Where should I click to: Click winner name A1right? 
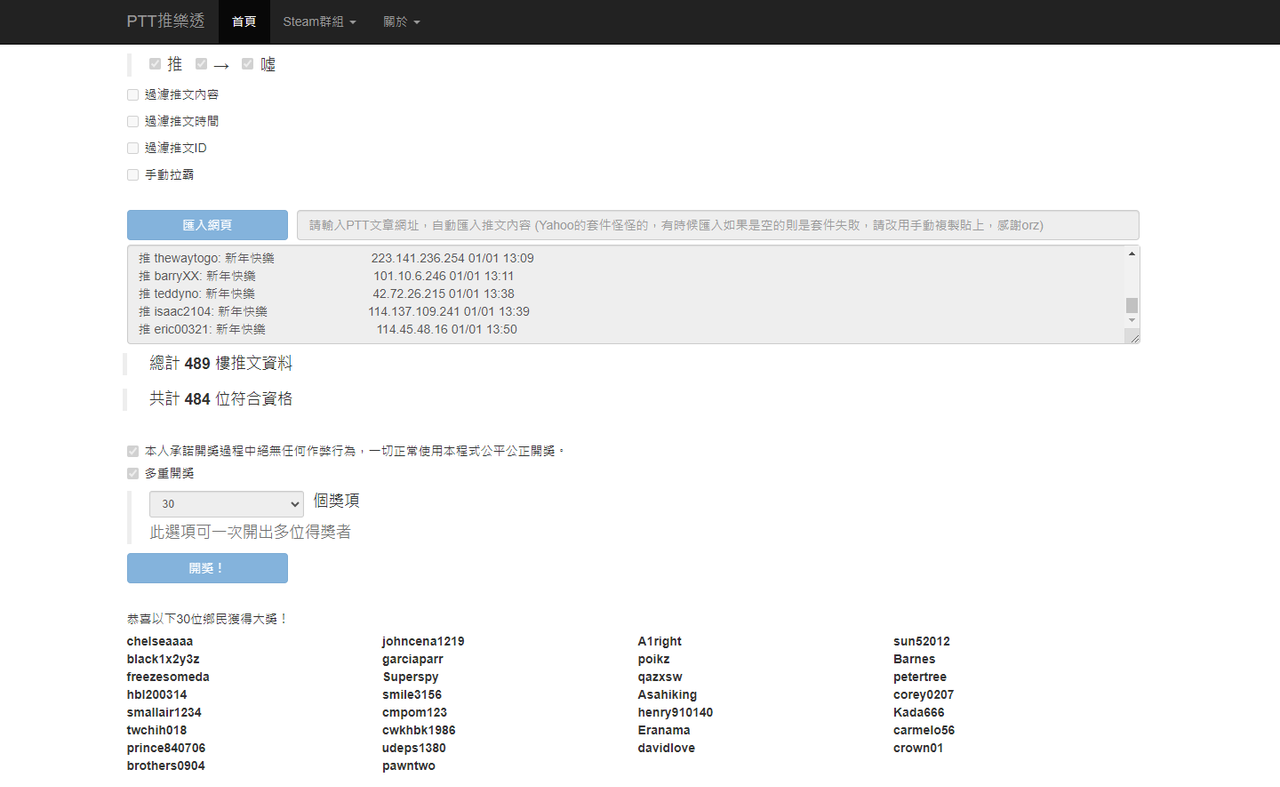660,641
